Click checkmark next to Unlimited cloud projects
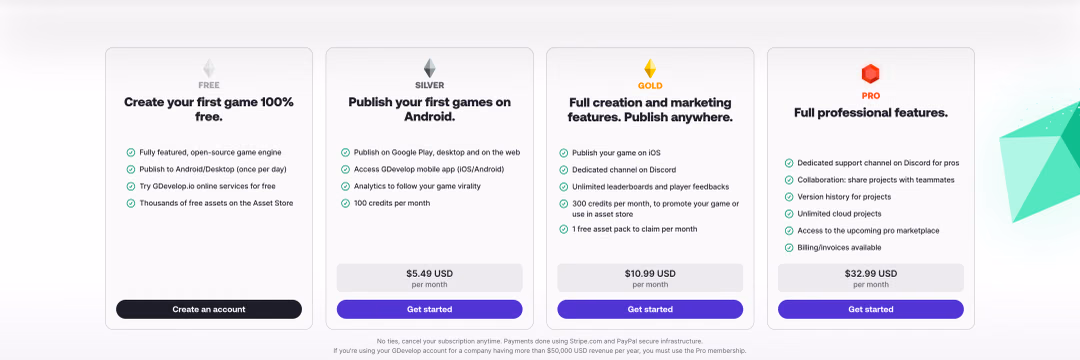The height and width of the screenshot is (360, 1080). pos(789,214)
